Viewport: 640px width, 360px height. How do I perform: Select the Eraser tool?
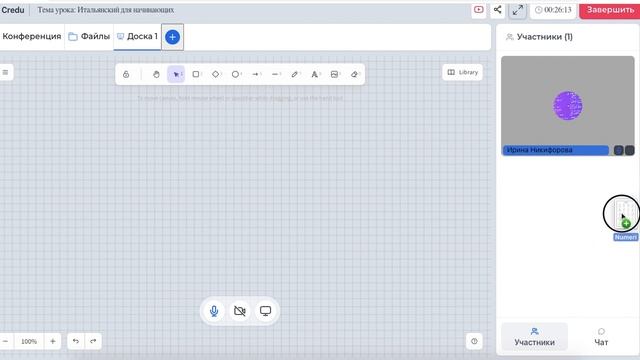pos(354,74)
